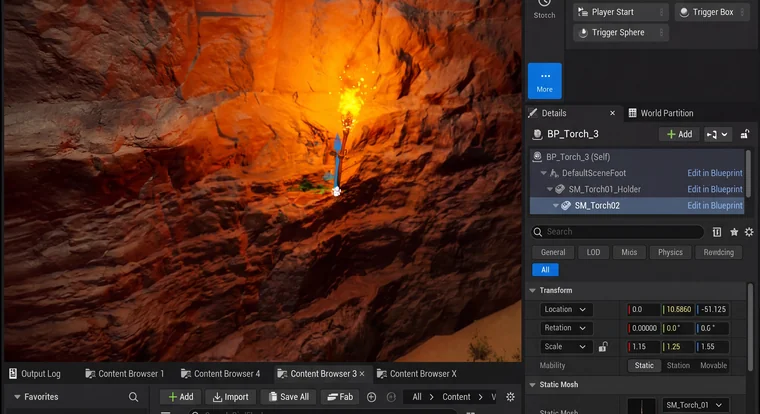760x414 pixels.
Task: Open the SM_Torch_01 static mesh dropdown
Action: (694, 405)
